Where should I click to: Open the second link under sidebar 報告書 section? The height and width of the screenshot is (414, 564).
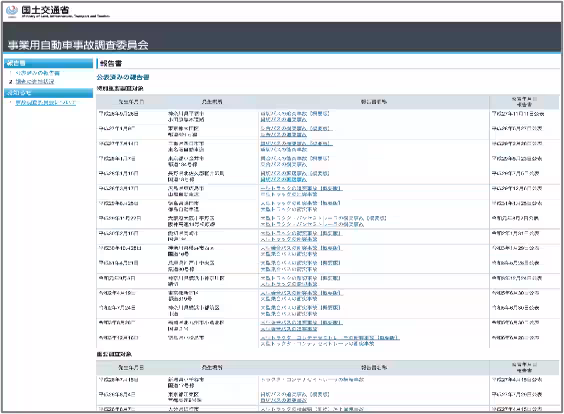click(35, 82)
